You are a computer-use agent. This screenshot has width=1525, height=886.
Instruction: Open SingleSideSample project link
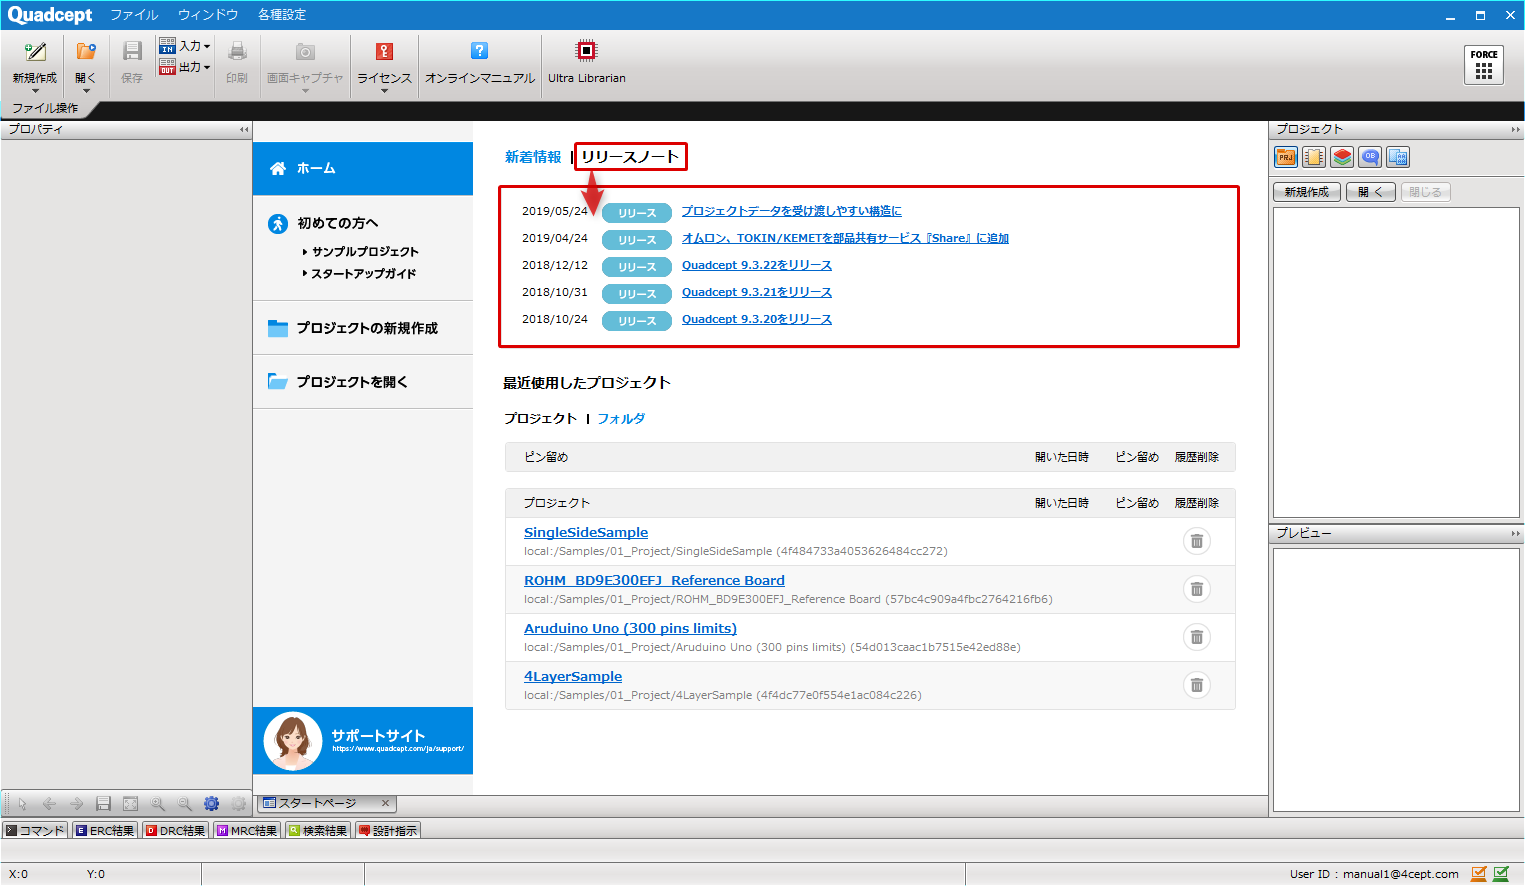click(x=586, y=533)
